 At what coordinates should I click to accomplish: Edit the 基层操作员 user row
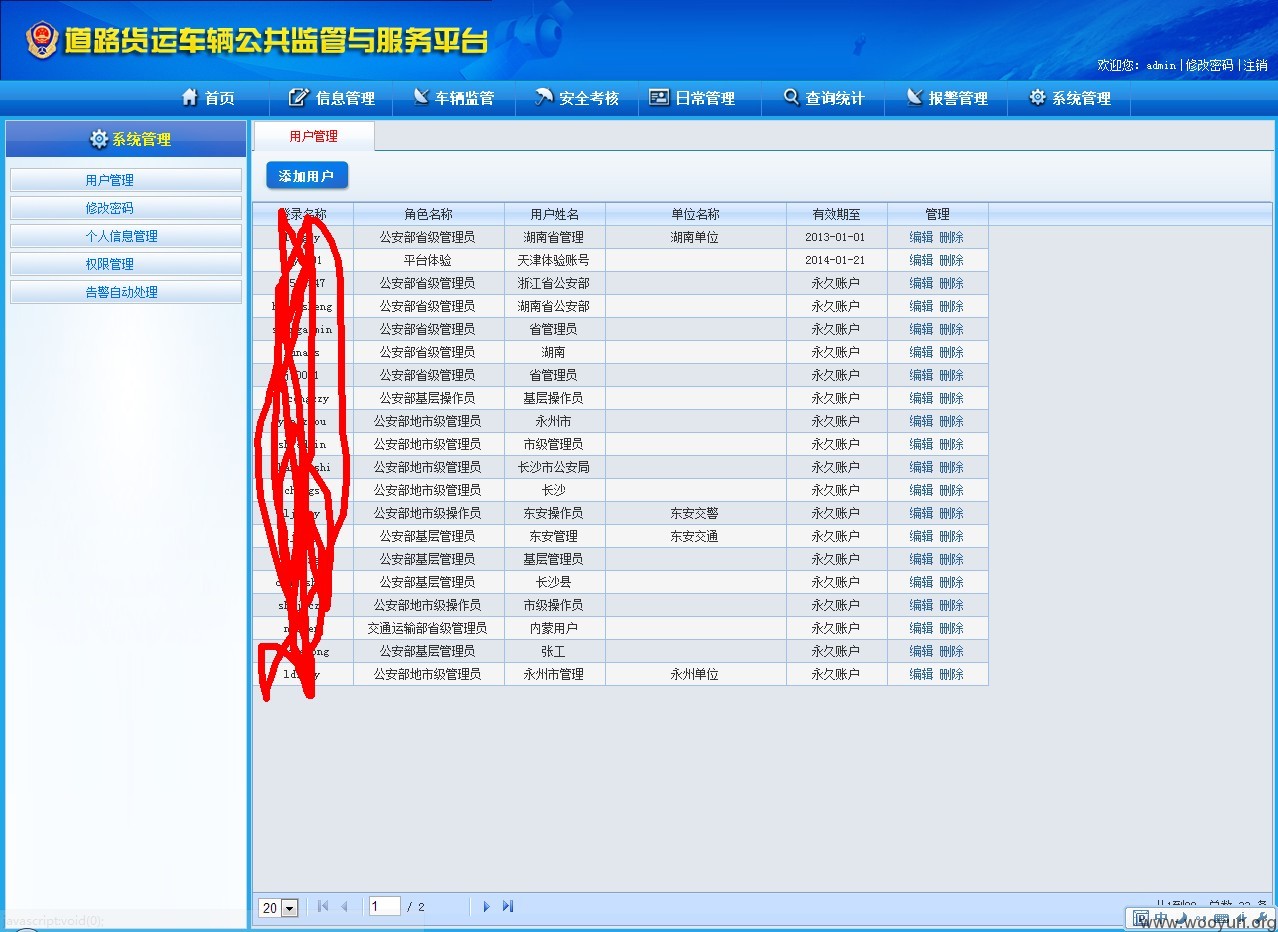click(x=921, y=398)
